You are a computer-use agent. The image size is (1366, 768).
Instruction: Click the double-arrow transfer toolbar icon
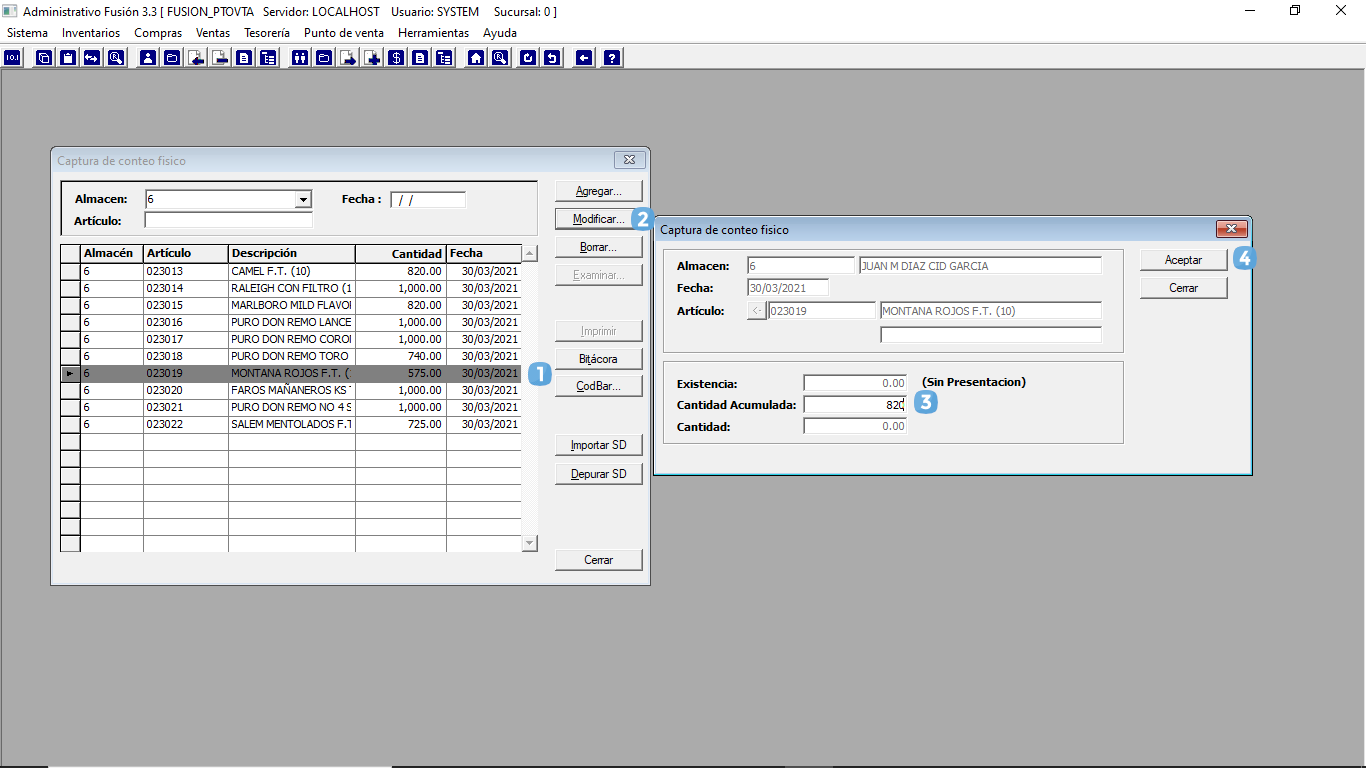(92, 58)
